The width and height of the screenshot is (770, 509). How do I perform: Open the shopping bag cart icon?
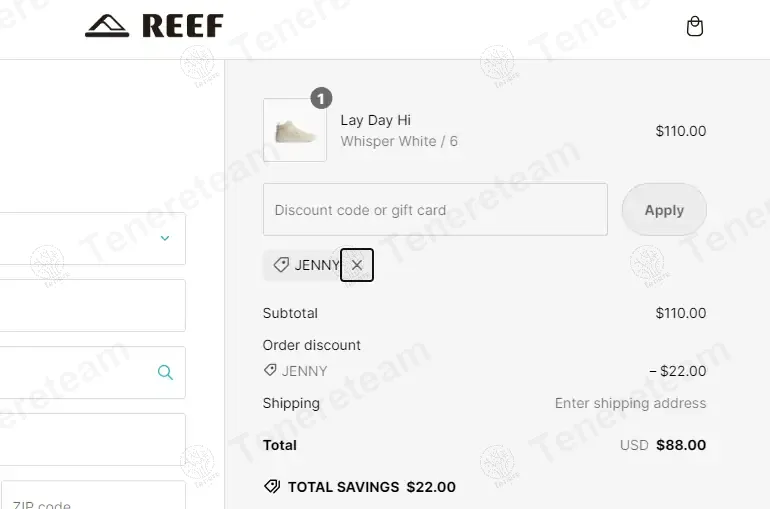pyautogui.click(x=695, y=27)
